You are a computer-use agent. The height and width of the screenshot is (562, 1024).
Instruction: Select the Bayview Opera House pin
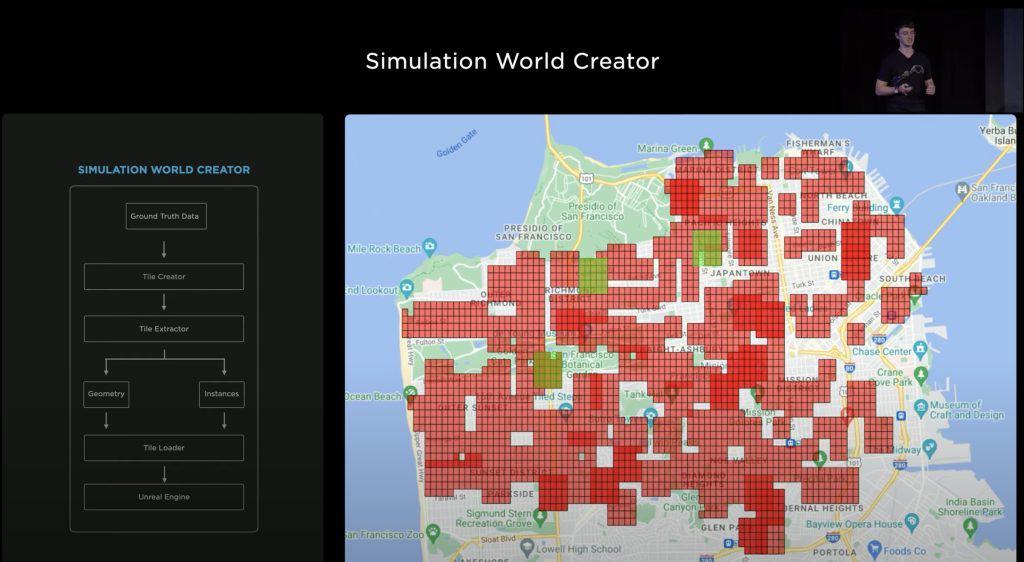[x=912, y=522]
